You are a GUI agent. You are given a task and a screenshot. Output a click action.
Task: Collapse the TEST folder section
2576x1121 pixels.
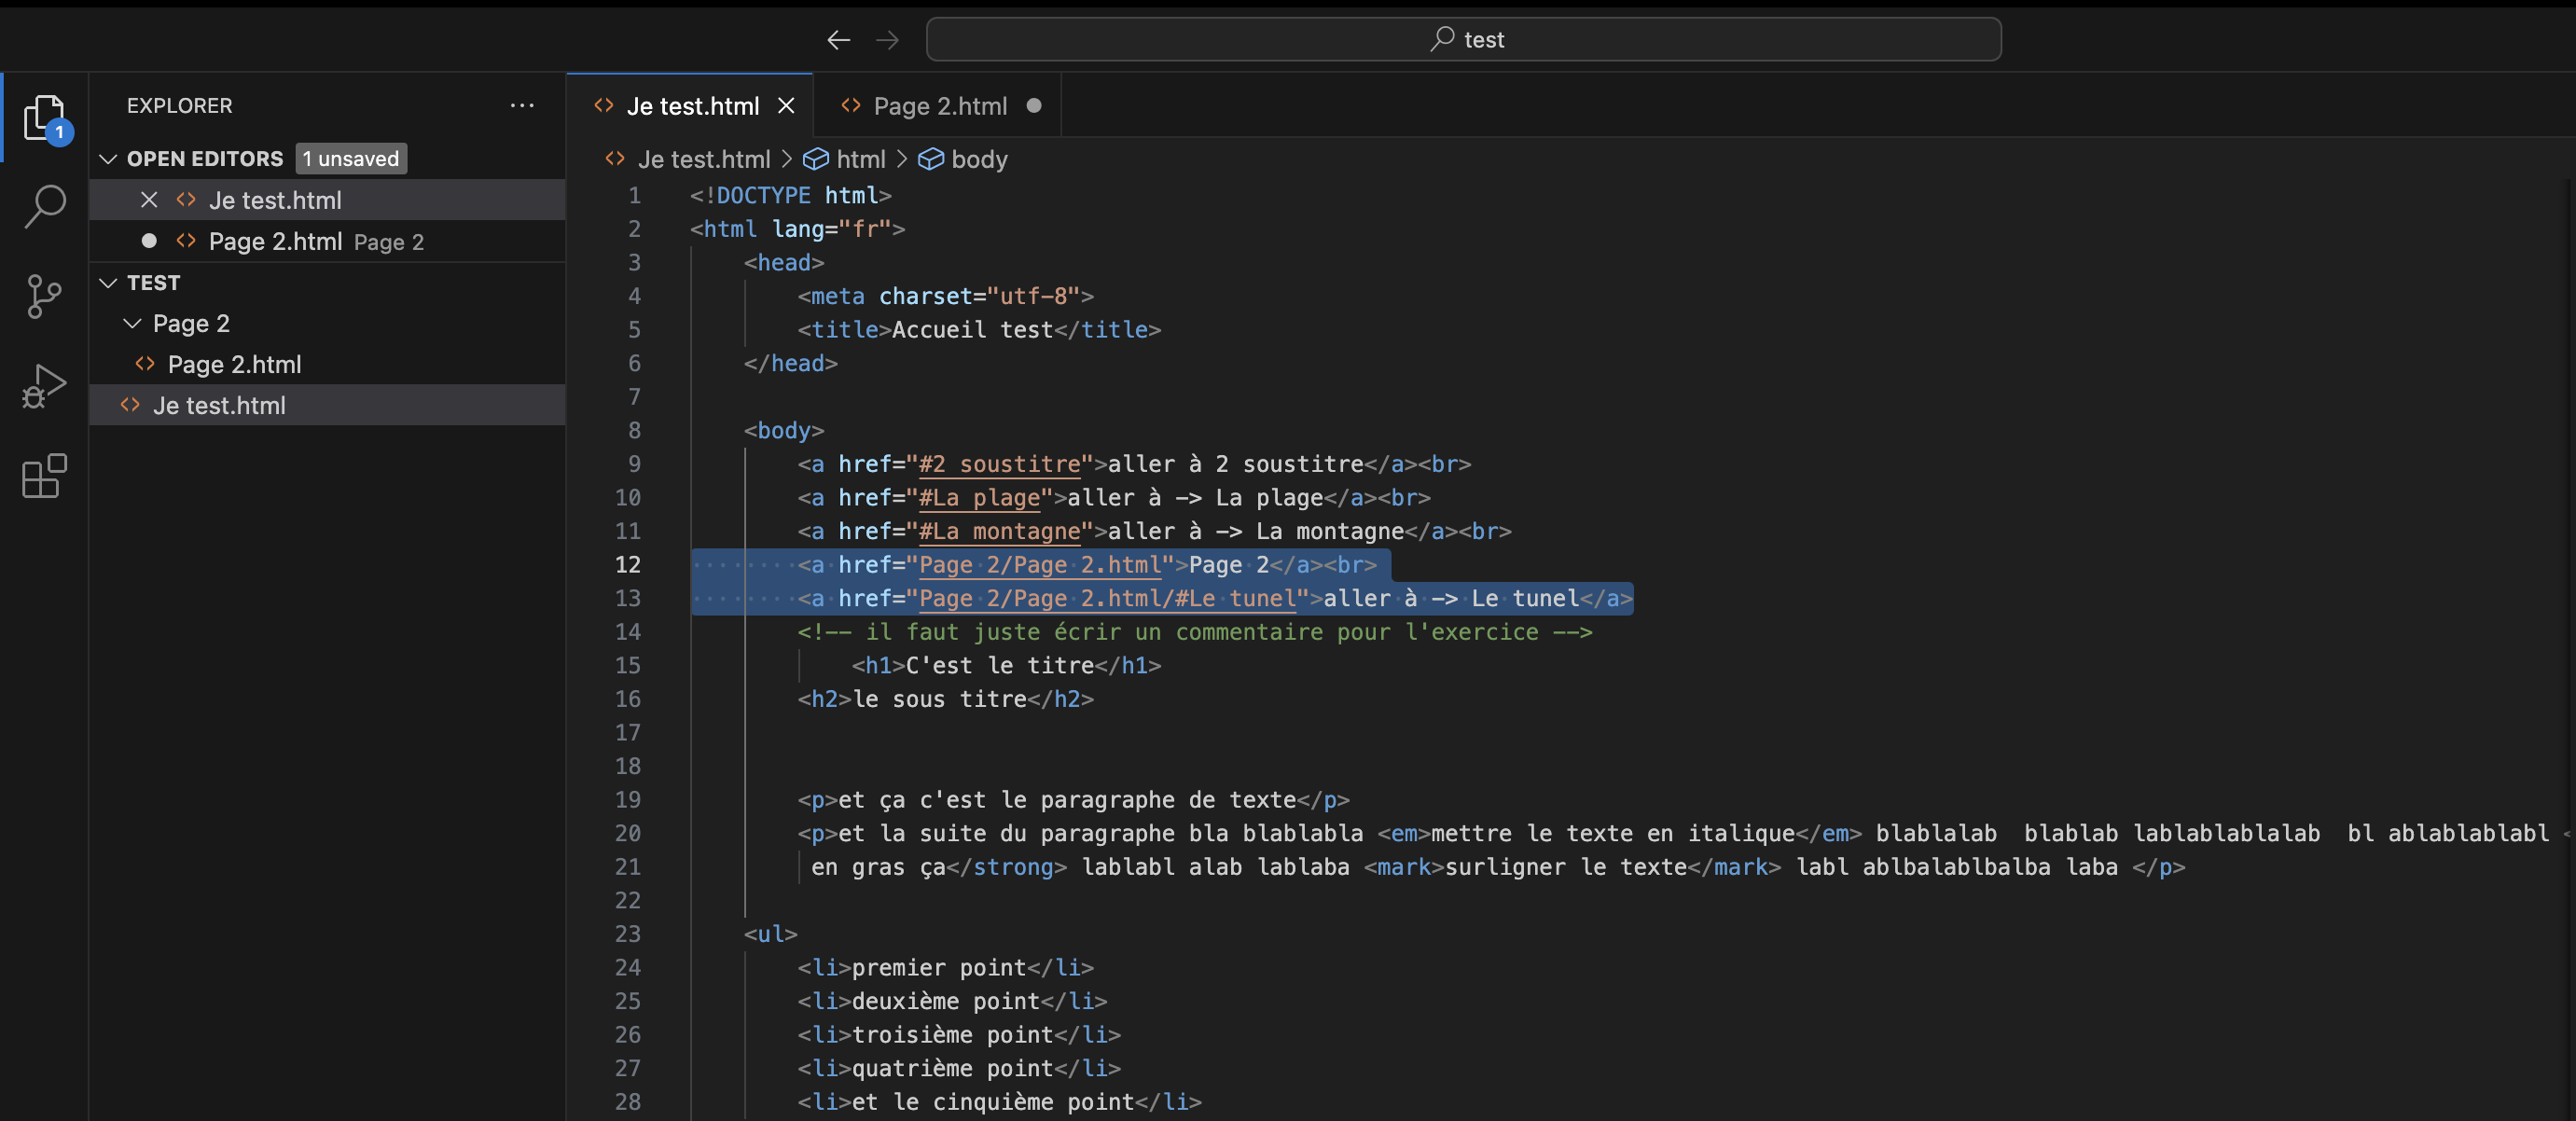coord(108,283)
